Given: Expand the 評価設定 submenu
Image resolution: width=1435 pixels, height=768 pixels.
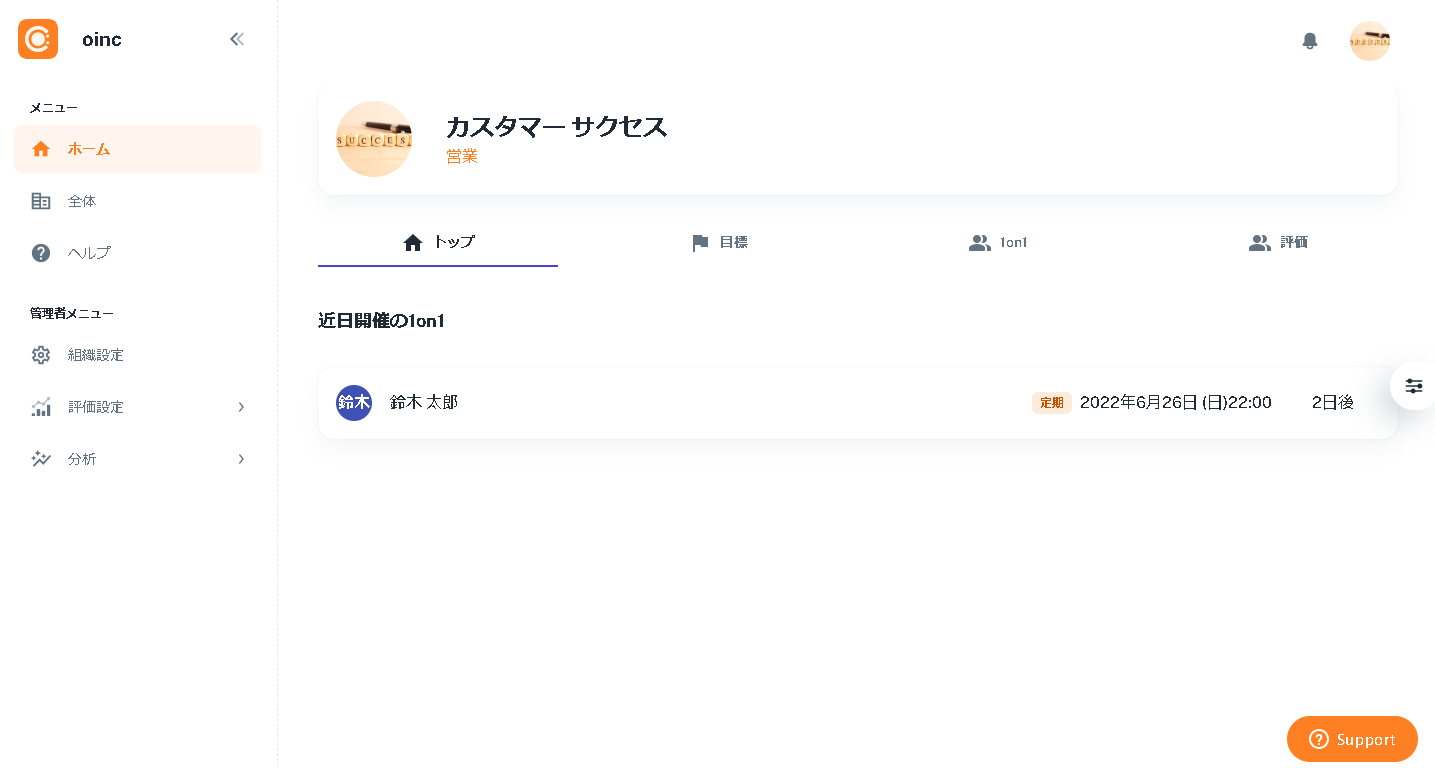Looking at the screenshot, I should [x=240, y=407].
